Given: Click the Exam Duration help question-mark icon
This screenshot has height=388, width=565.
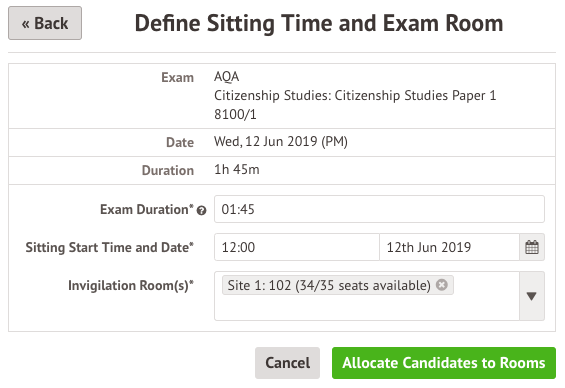Looking at the screenshot, I should (x=201, y=211).
